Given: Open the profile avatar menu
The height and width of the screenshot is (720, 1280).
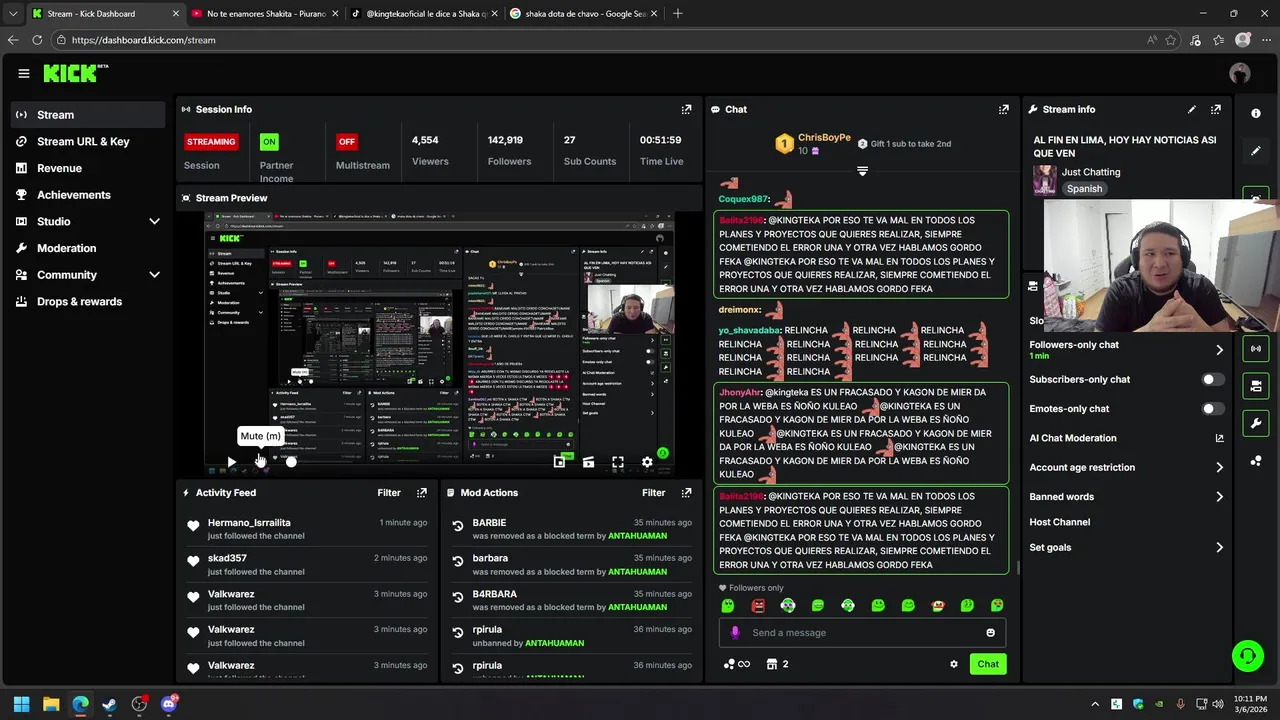Looking at the screenshot, I should coord(1240,73).
